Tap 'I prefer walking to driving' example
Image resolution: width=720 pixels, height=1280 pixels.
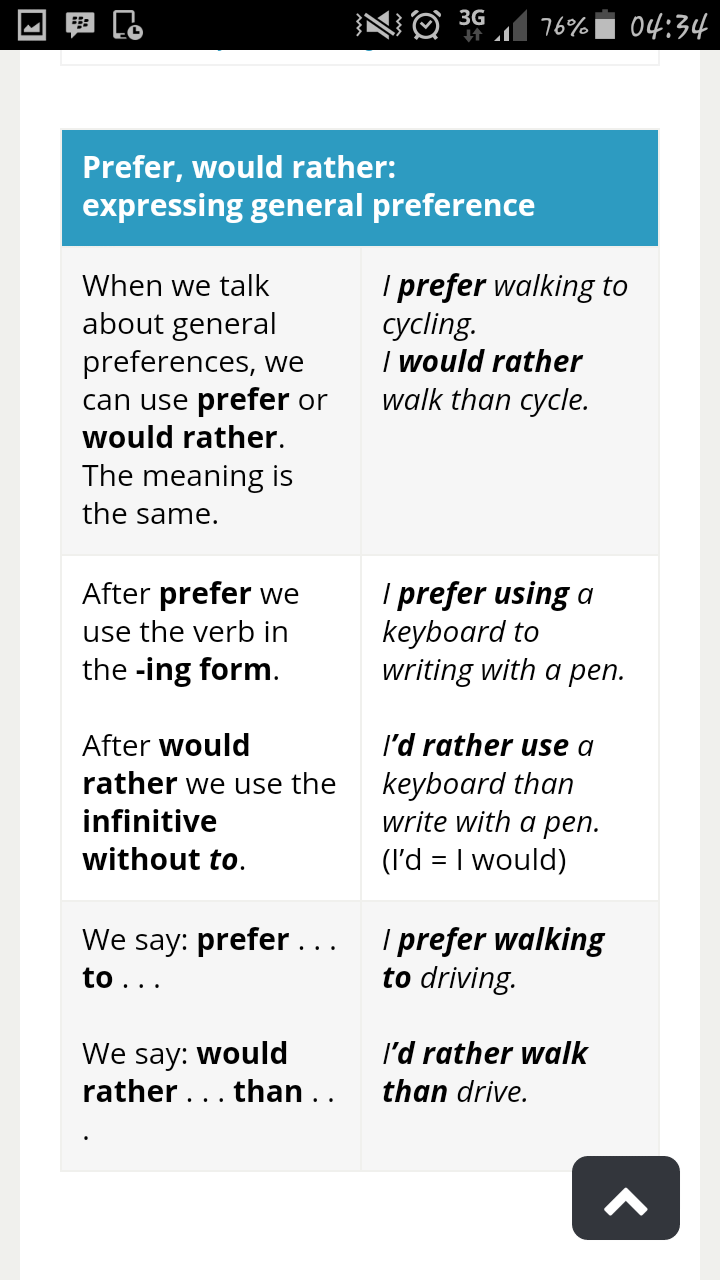point(493,958)
